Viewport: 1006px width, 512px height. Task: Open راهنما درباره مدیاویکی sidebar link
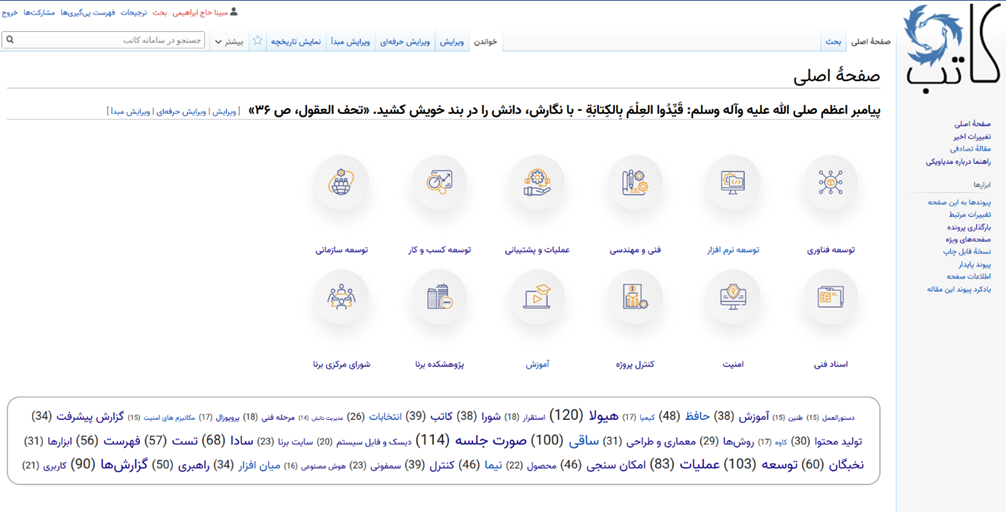click(959, 162)
